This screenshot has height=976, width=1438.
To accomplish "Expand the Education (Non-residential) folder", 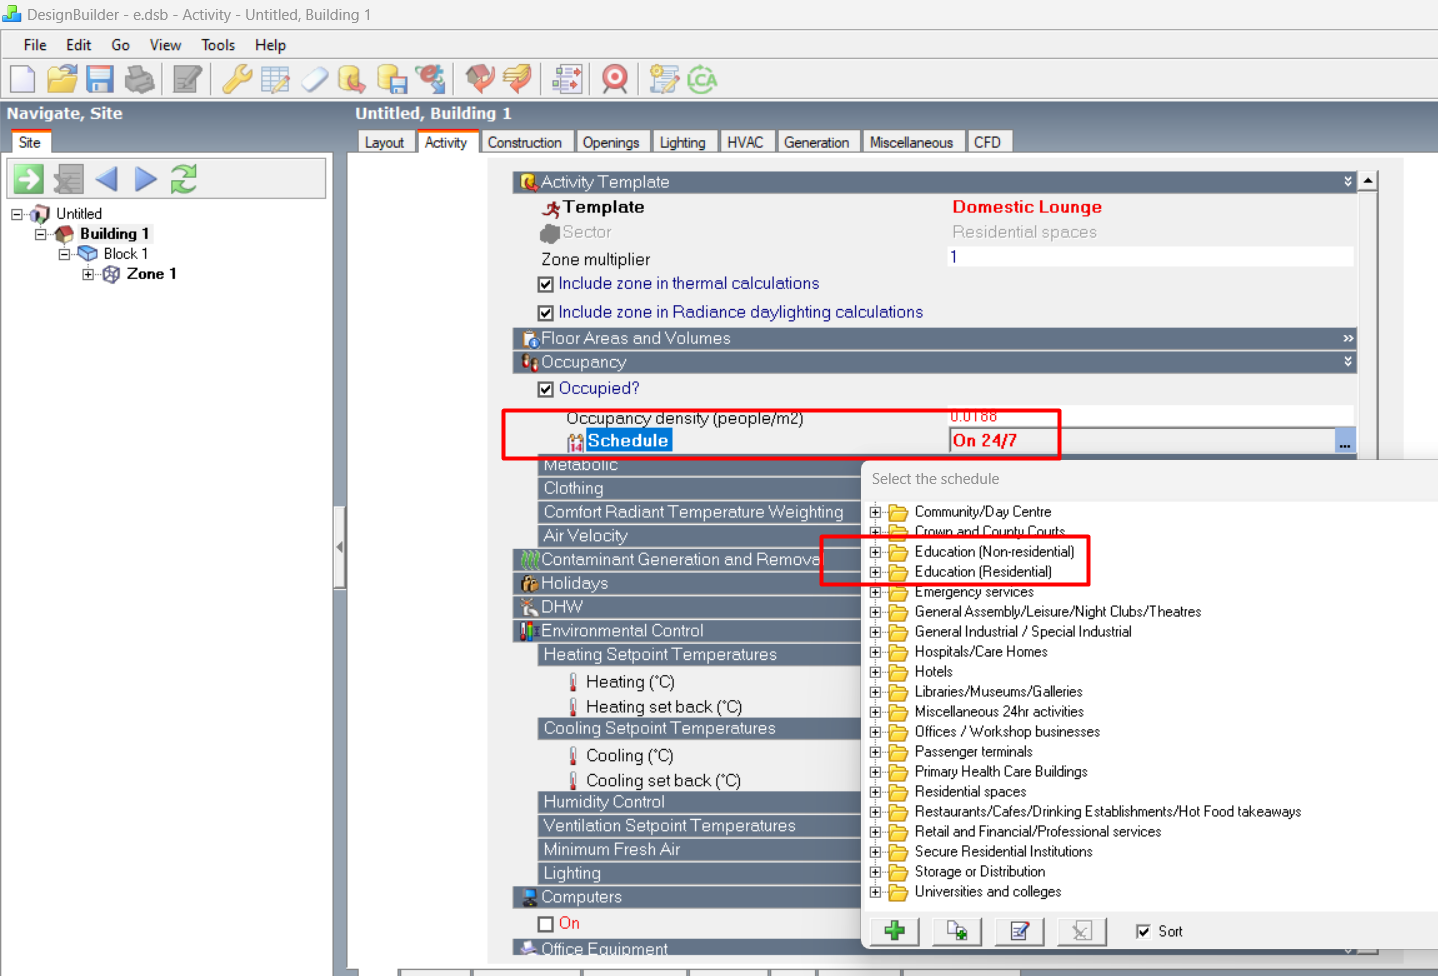I will point(875,552).
